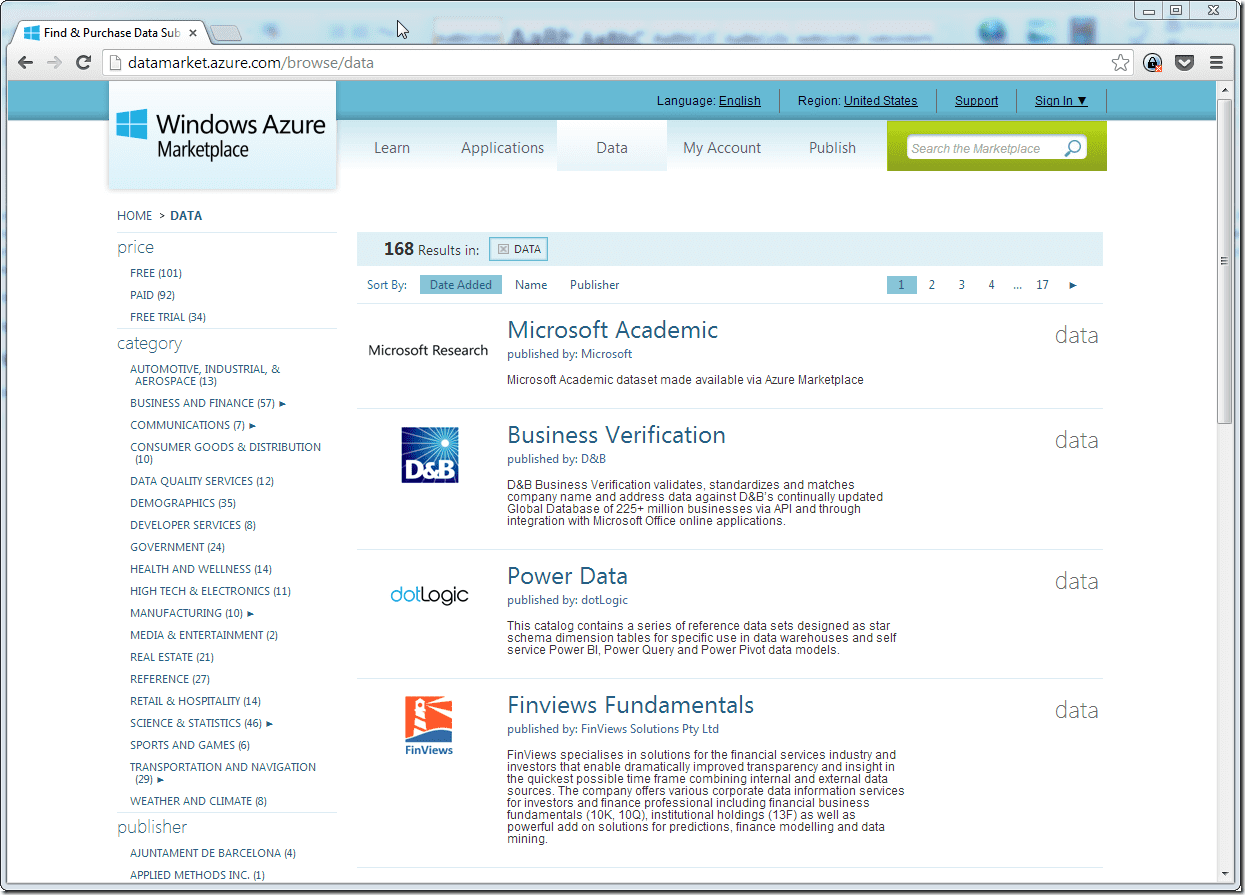This screenshot has height=895, width=1245.
Task: Open the Microsoft Academic dataset
Action: (x=612, y=330)
